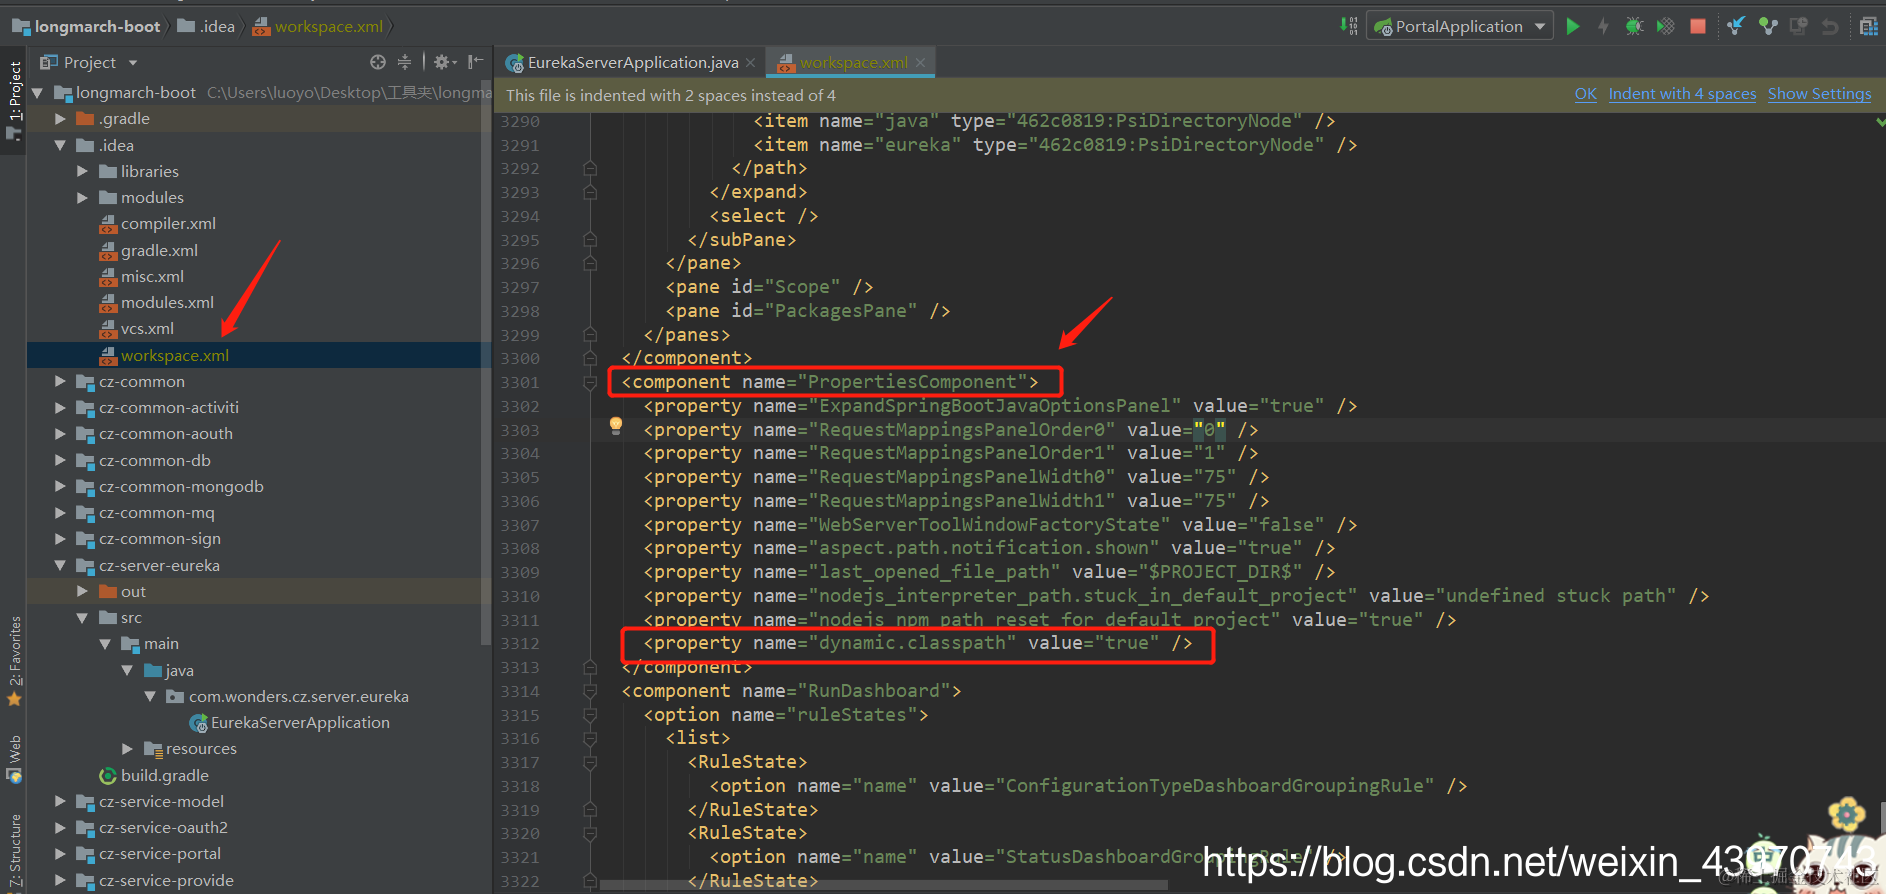Expand the libraries folder
The width and height of the screenshot is (1886, 894).
(x=82, y=172)
